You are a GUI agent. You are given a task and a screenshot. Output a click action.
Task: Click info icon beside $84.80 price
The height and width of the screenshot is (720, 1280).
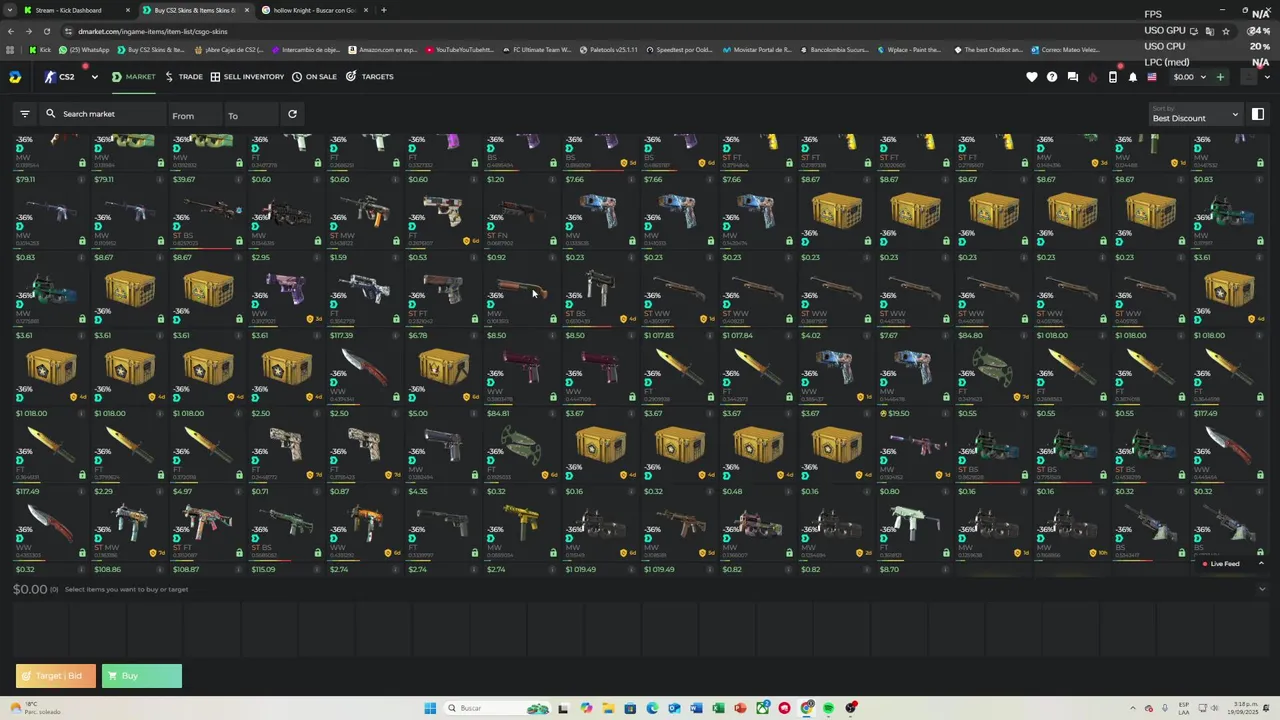pyautogui.click(x=1022, y=336)
